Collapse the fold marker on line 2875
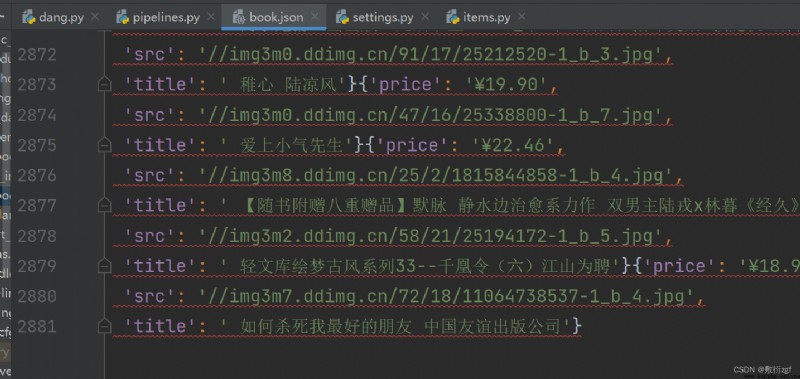Screen dimensions: 800x379 (x=104, y=146)
